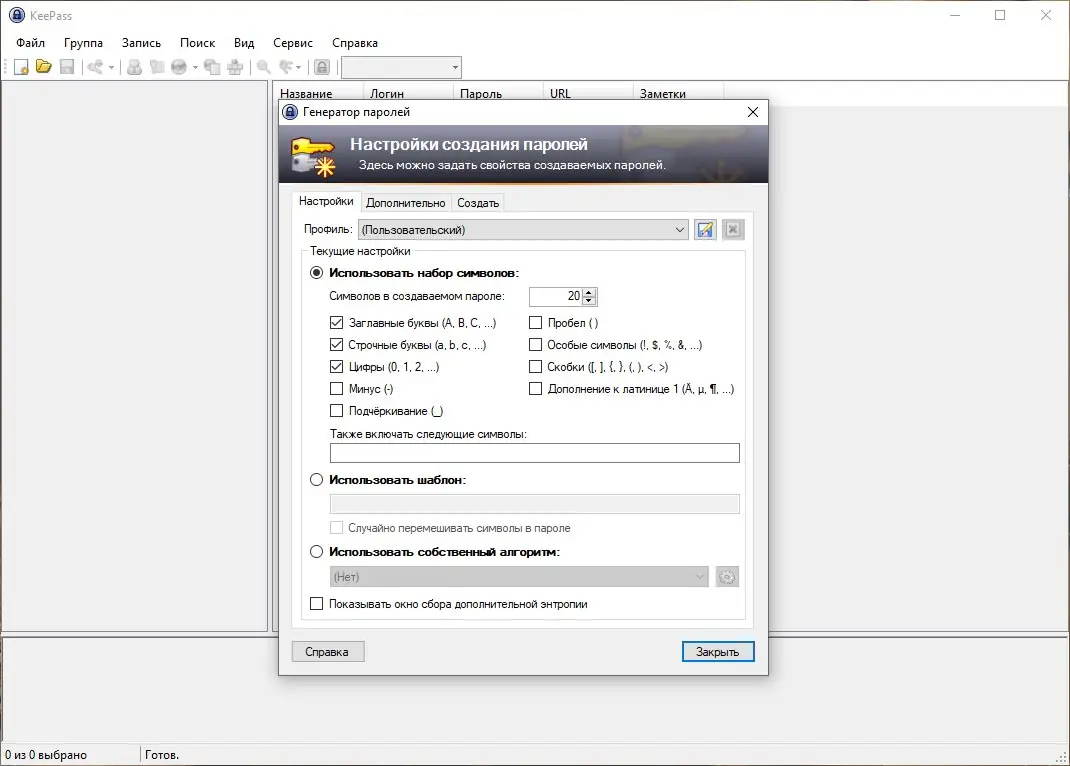Click the Логин column header
The height and width of the screenshot is (766, 1070).
[408, 93]
